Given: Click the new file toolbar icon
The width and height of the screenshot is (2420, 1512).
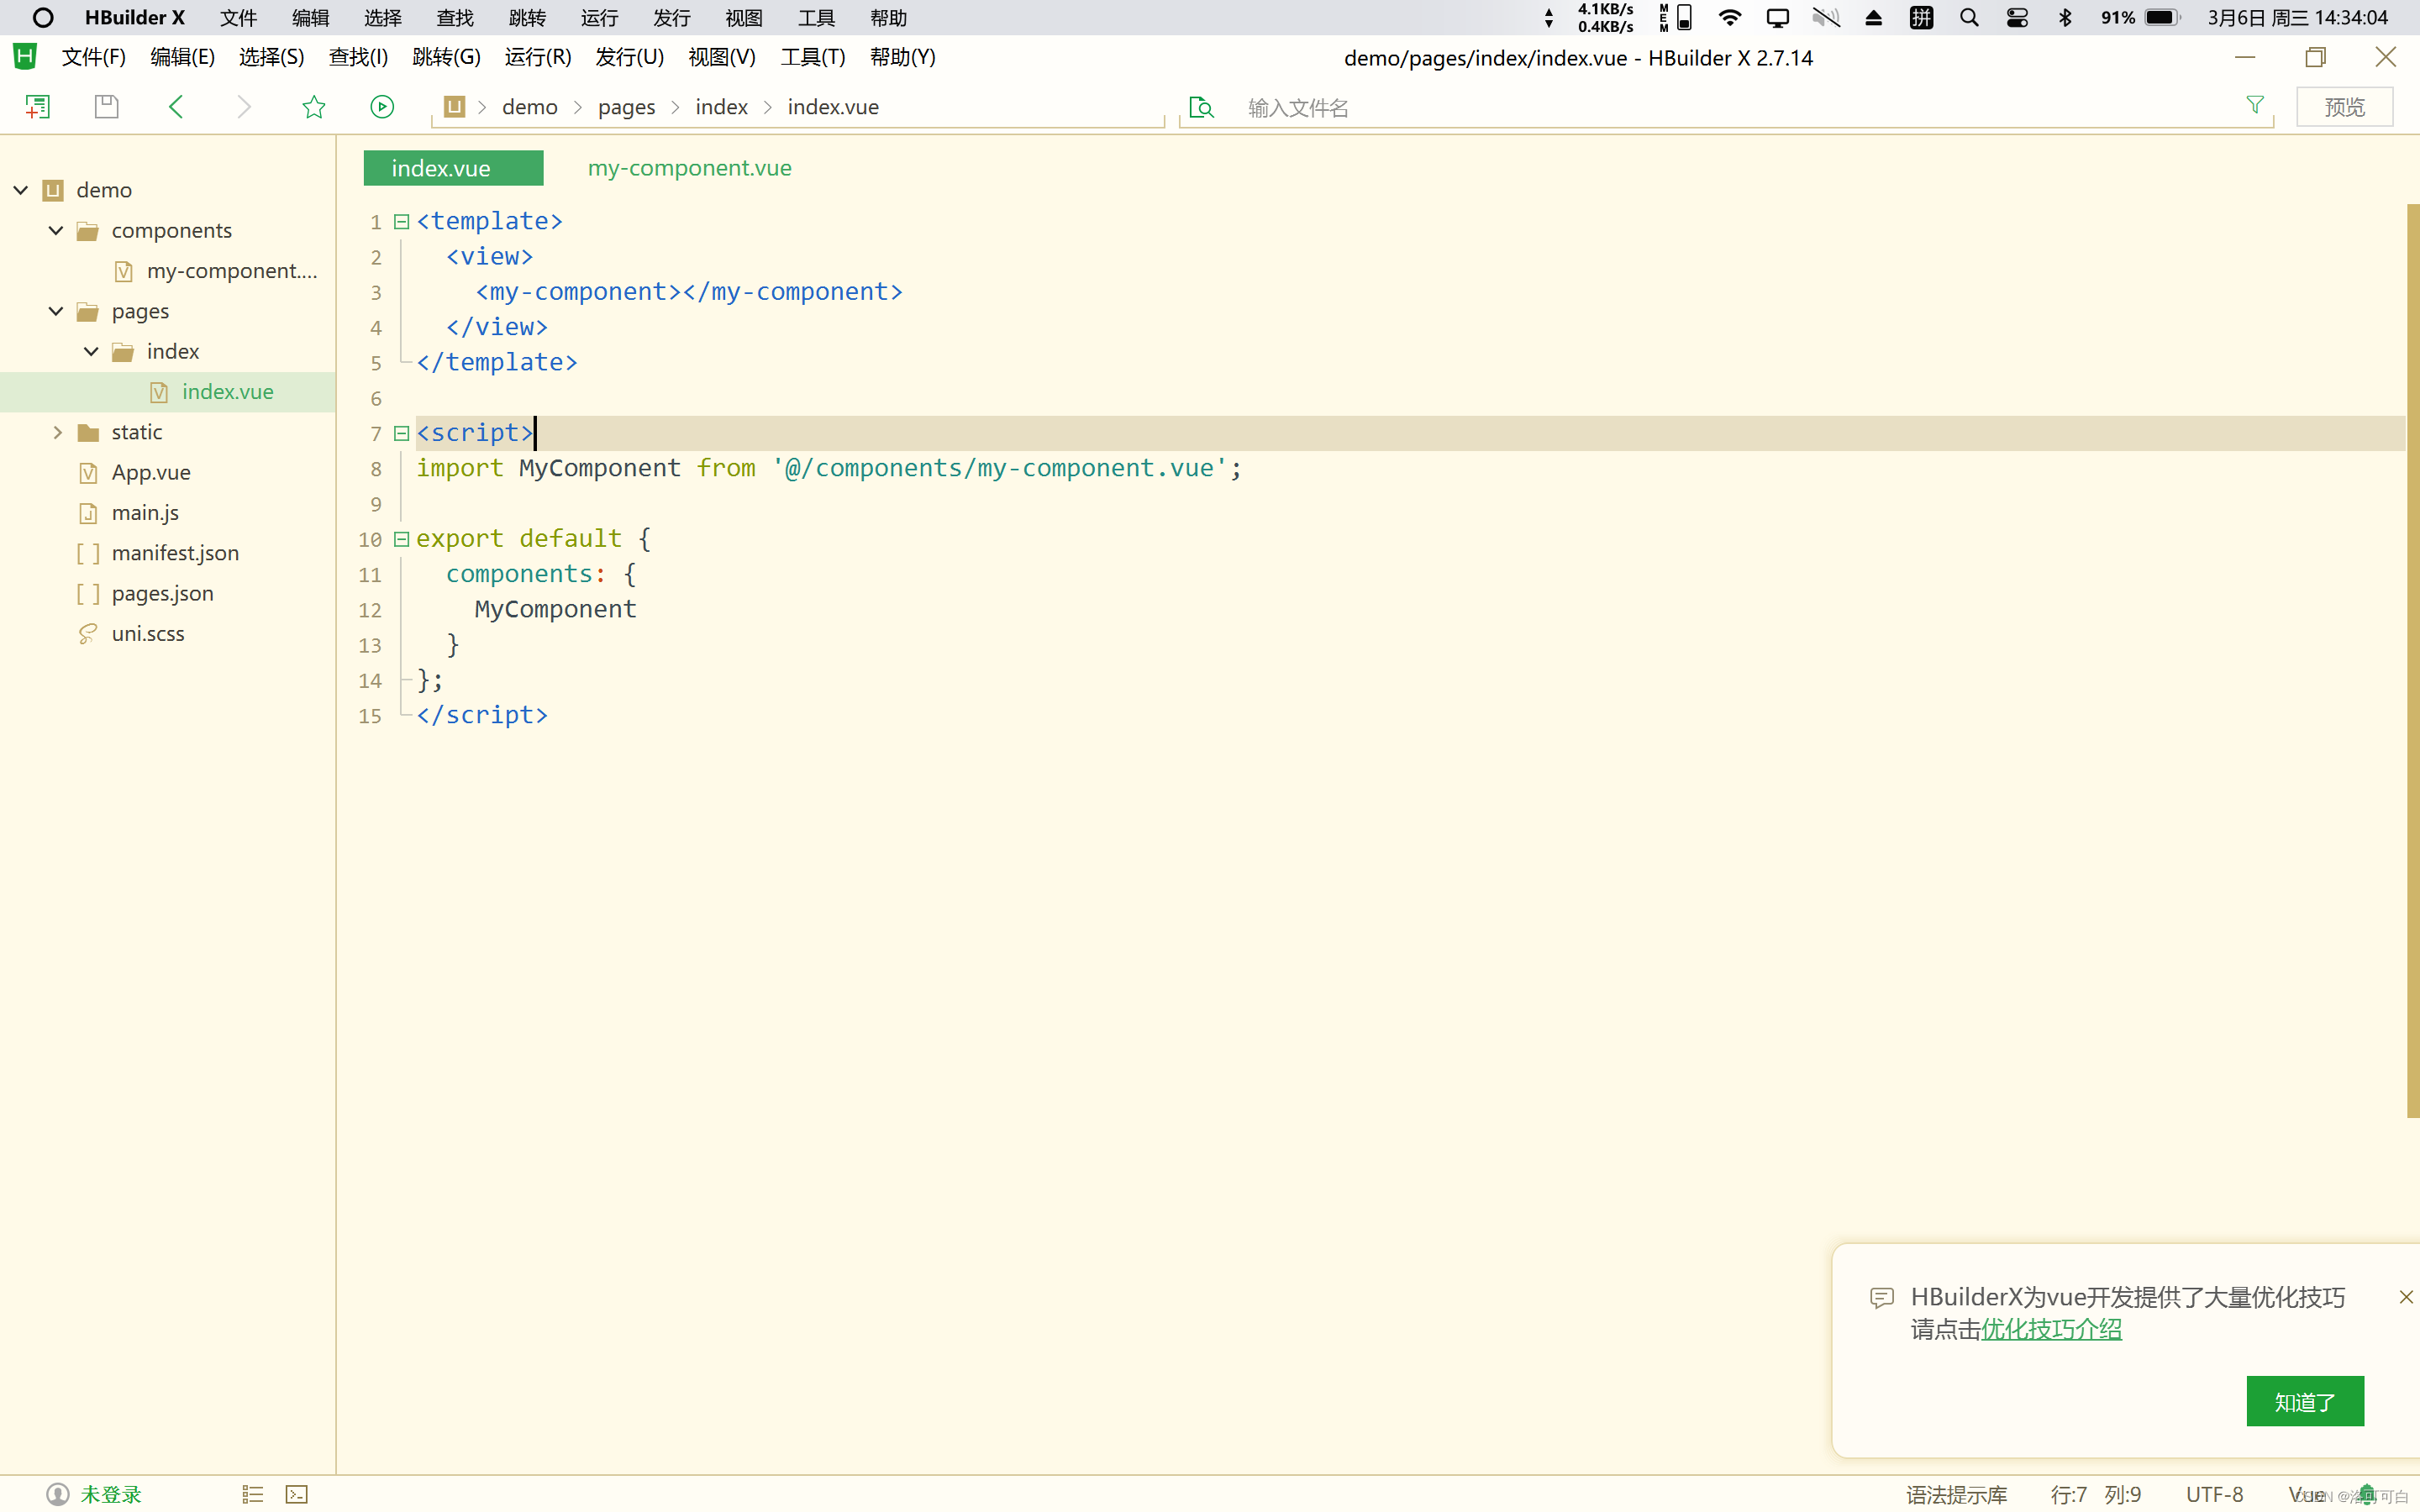Looking at the screenshot, I should point(37,107).
